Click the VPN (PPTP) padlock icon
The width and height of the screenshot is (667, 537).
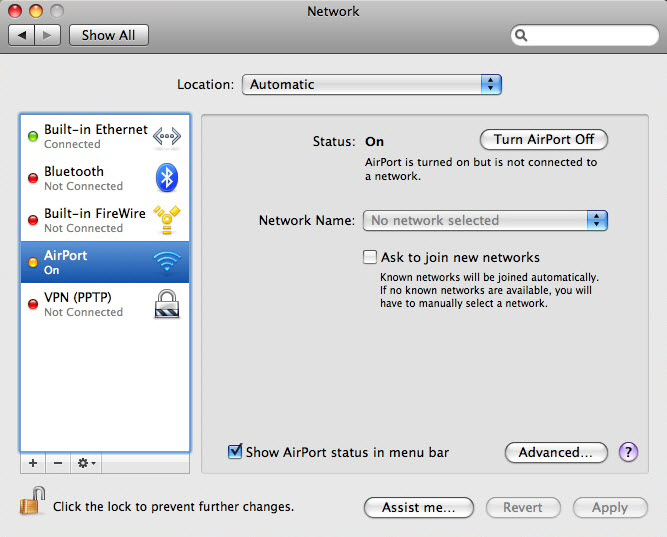click(x=166, y=304)
